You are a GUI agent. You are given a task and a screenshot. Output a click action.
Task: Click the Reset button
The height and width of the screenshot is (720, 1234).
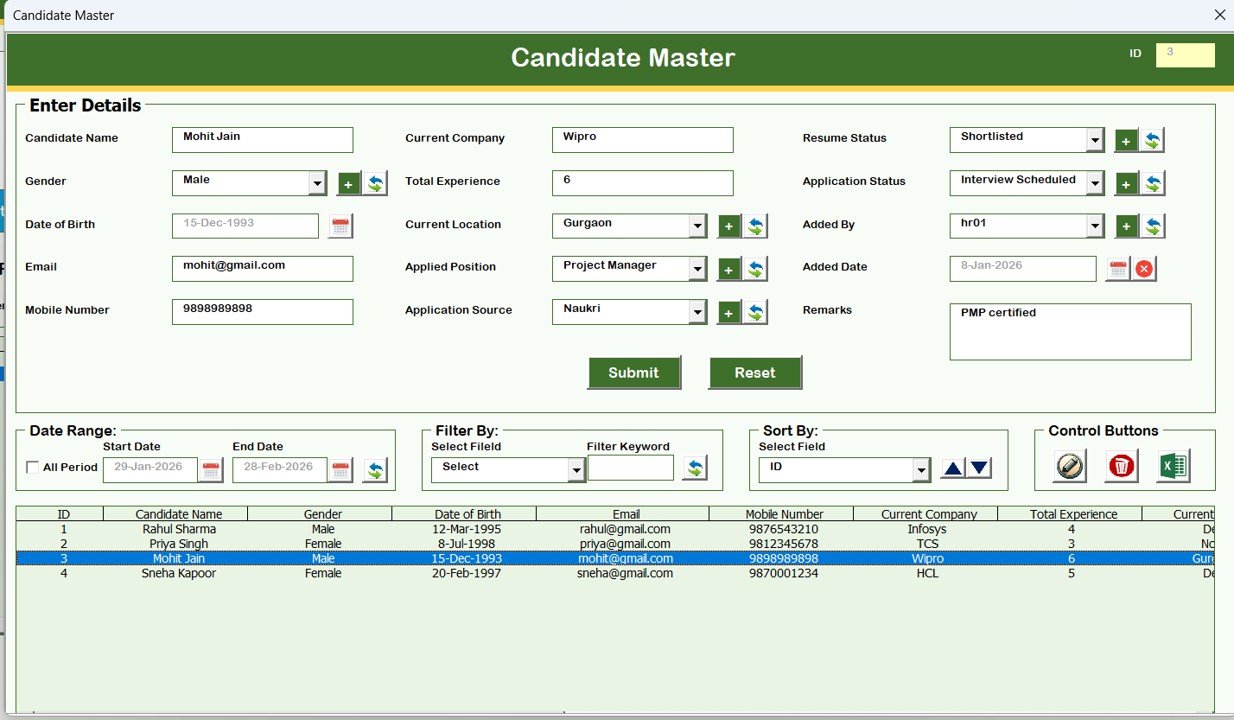click(755, 372)
